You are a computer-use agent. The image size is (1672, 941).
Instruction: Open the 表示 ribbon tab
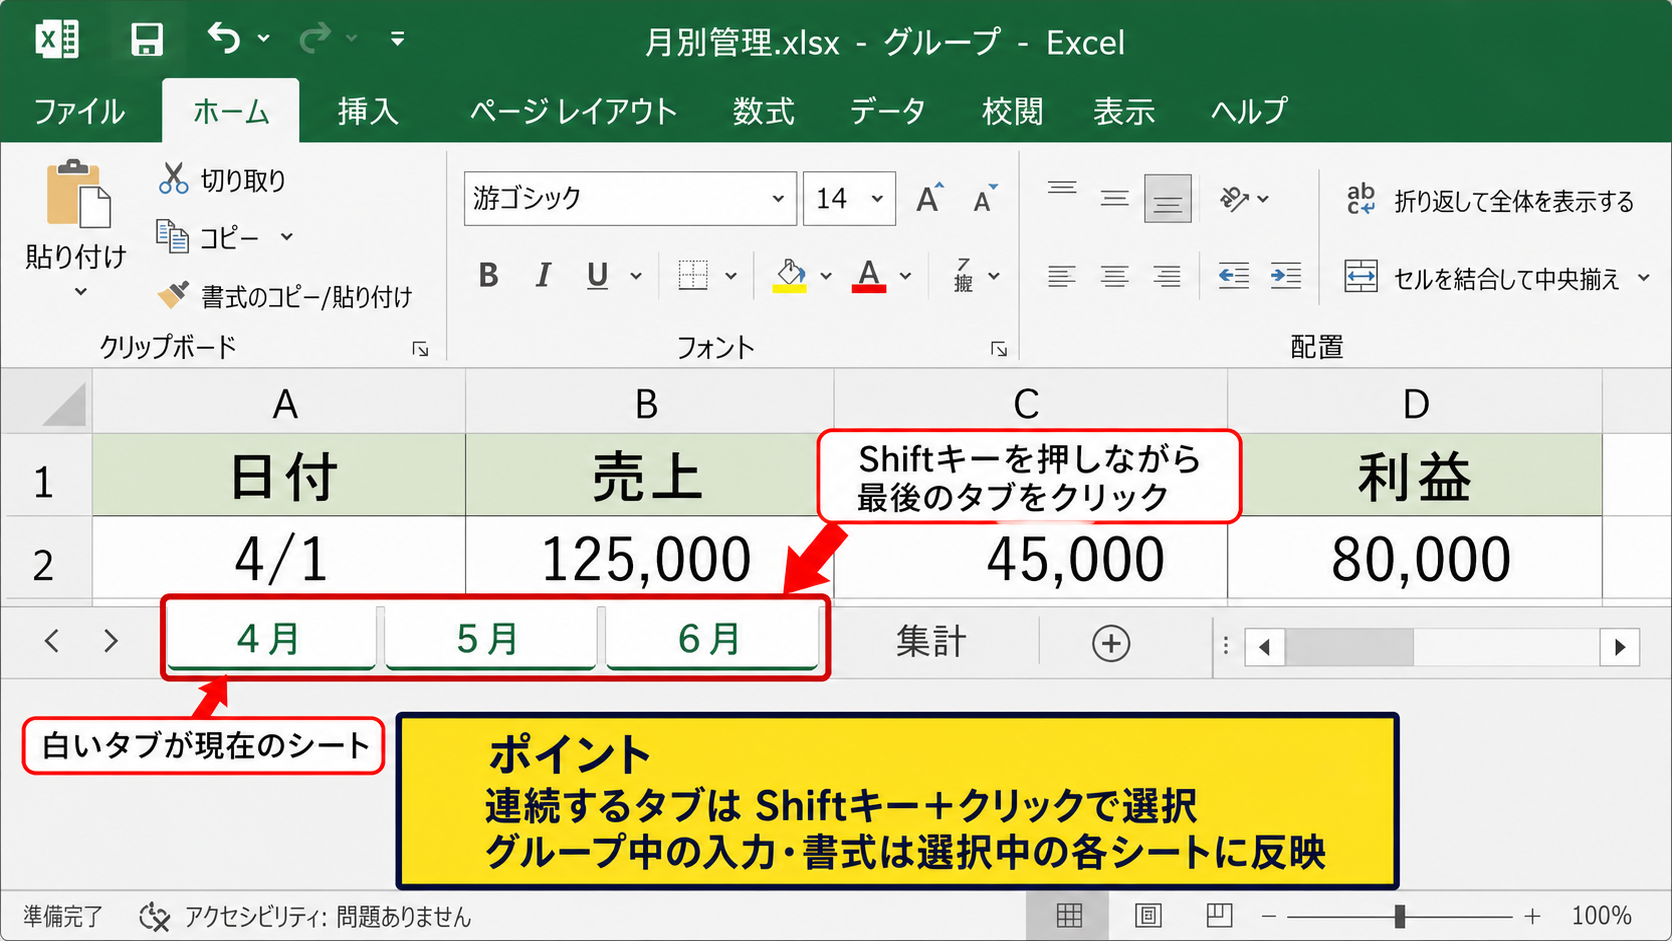[1124, 111]
